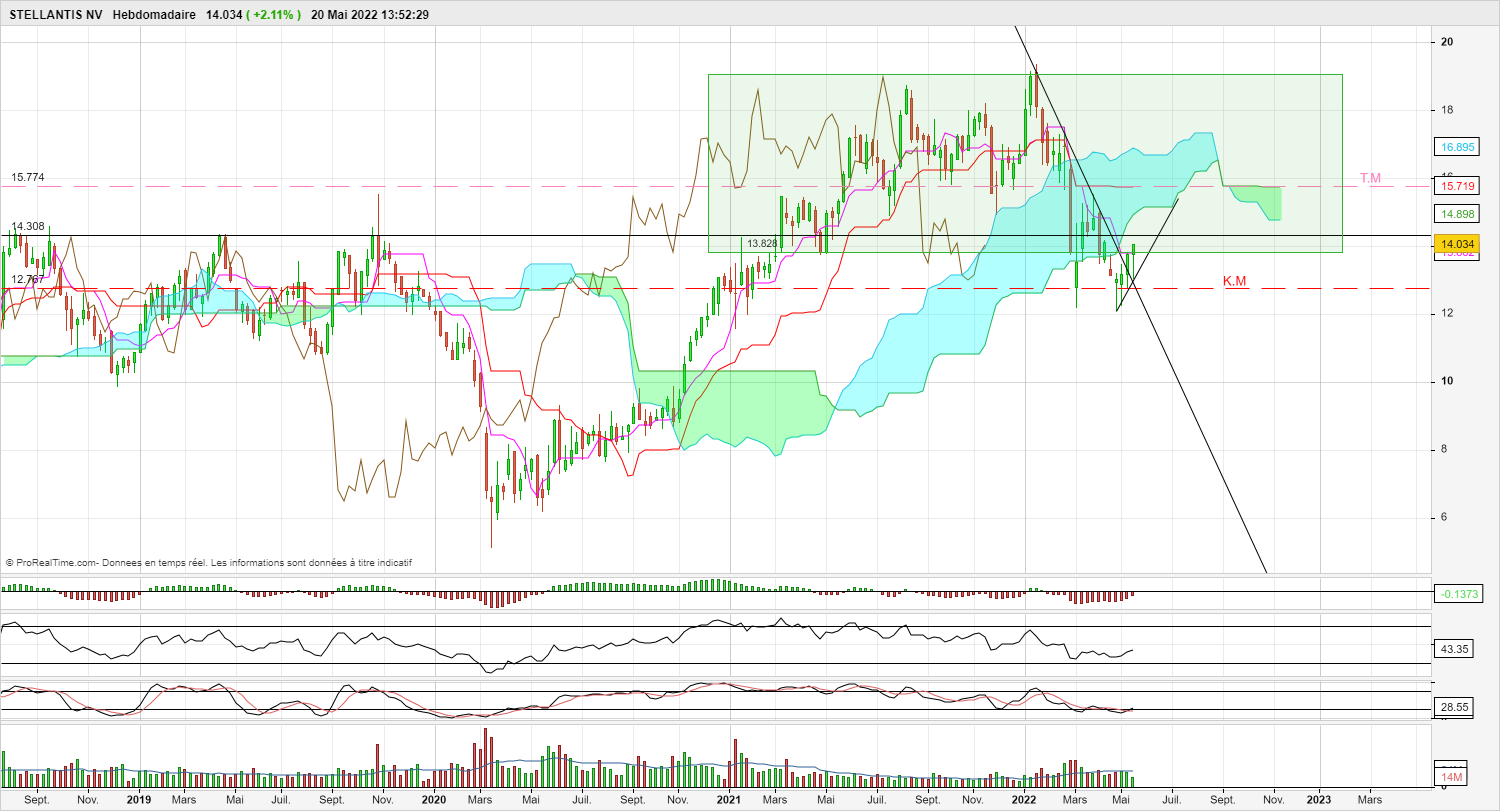Image resolution: width=1500 pixels, height=811 pixels.
Task: Select the Hebdomadaire timeframe label
Action: [x=155, y=15]
